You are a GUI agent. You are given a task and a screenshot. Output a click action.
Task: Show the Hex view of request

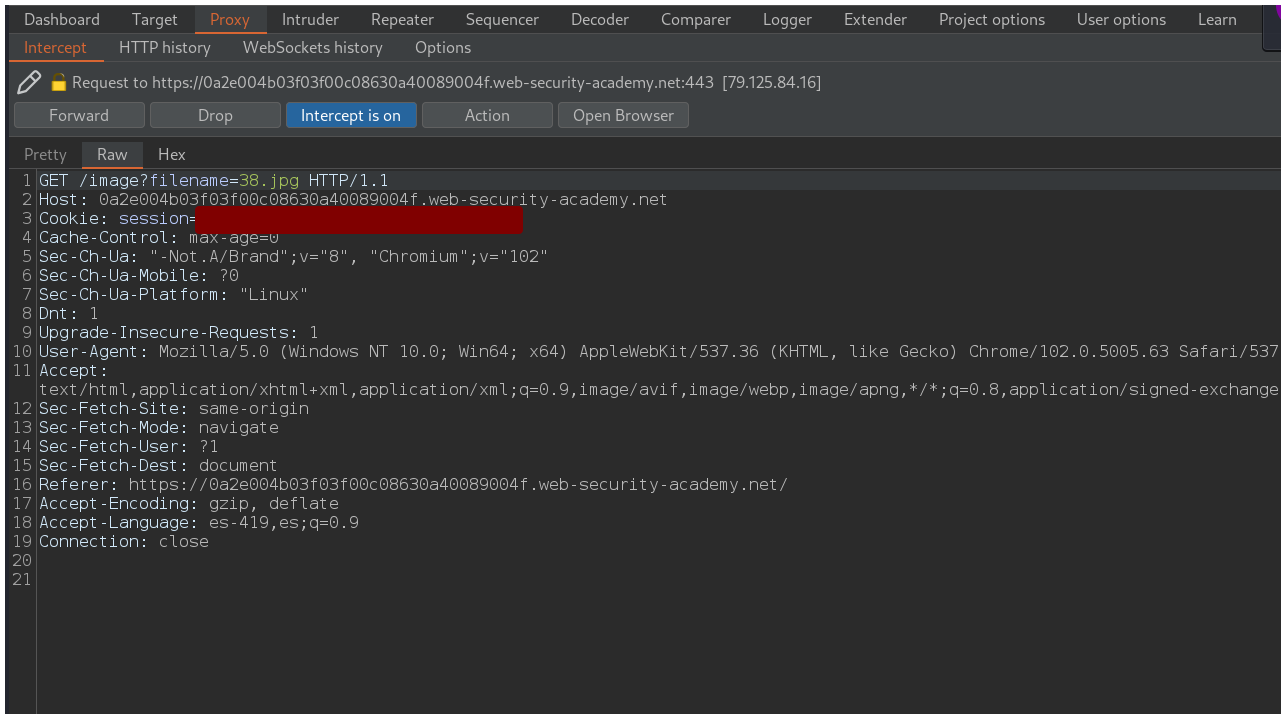click(x=172, y=154)
